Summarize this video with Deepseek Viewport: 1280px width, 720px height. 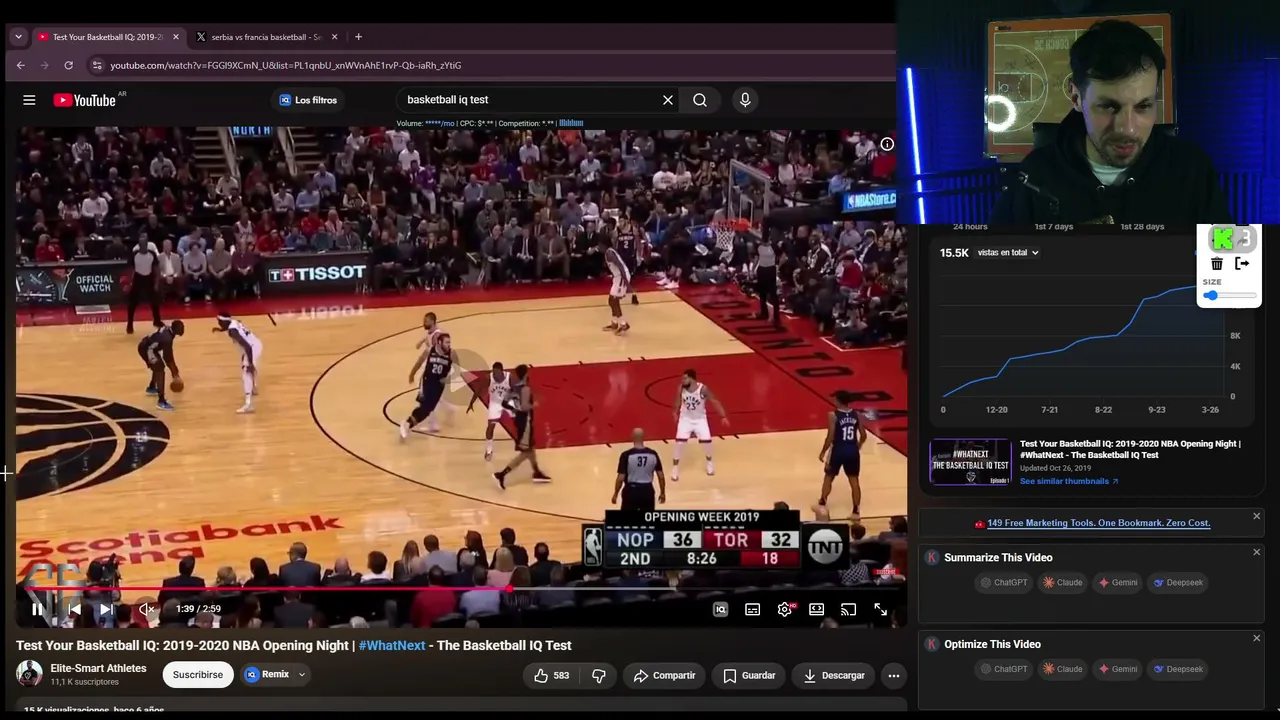tap(1178, 582)
